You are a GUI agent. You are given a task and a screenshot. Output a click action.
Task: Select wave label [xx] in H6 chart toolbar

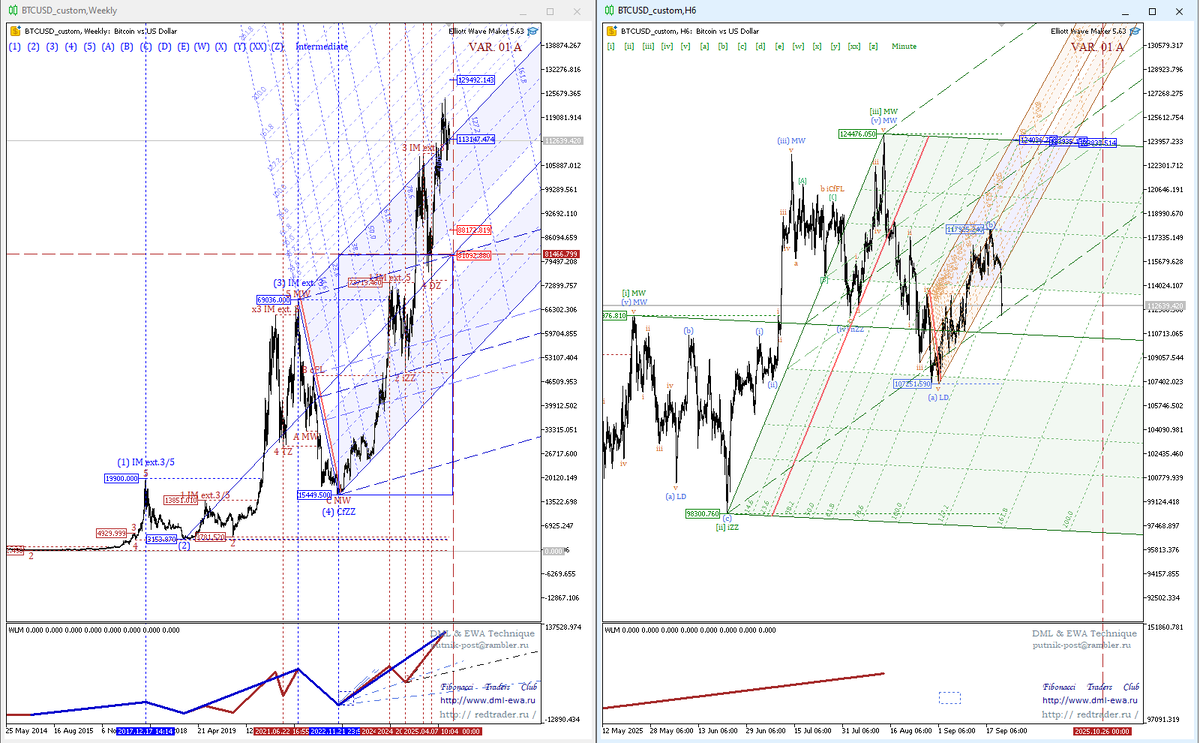click(855, 46)
